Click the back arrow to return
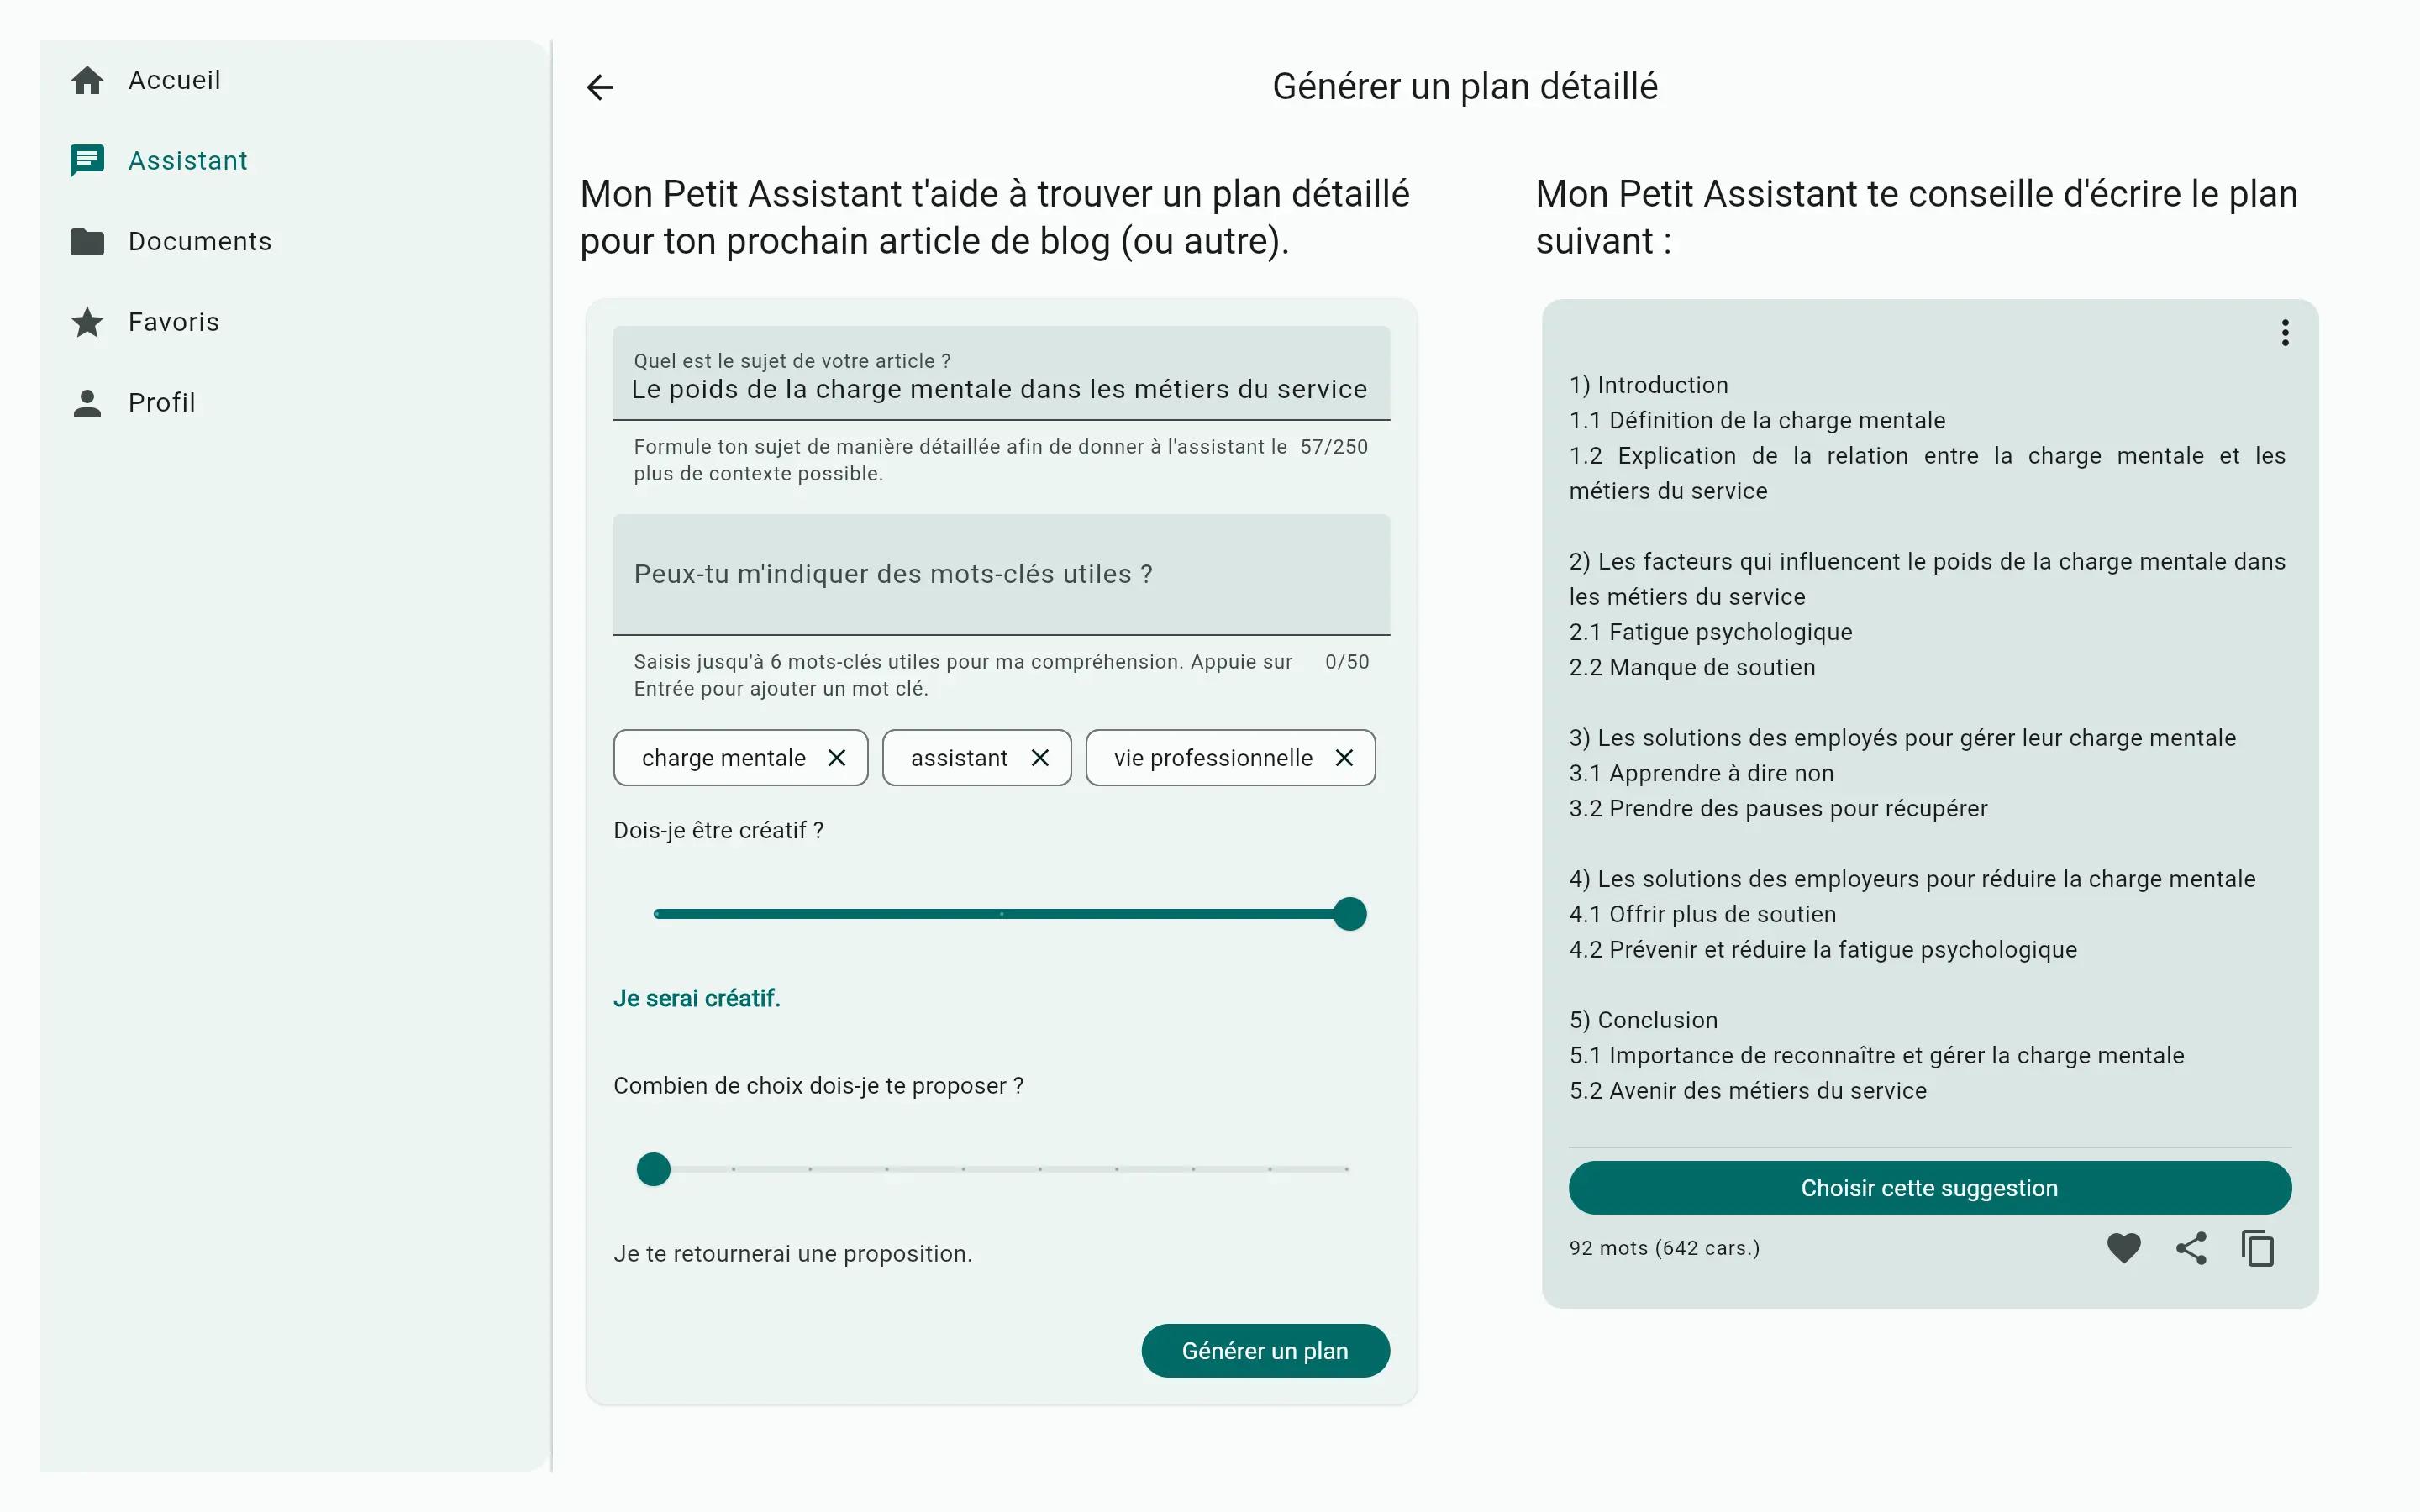 (601, 86)
